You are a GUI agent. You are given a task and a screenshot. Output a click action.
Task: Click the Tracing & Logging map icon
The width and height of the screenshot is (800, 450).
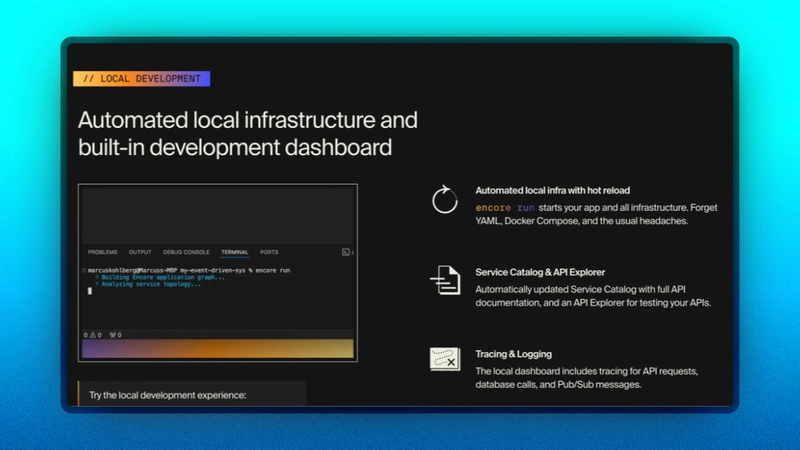(444, 359)
